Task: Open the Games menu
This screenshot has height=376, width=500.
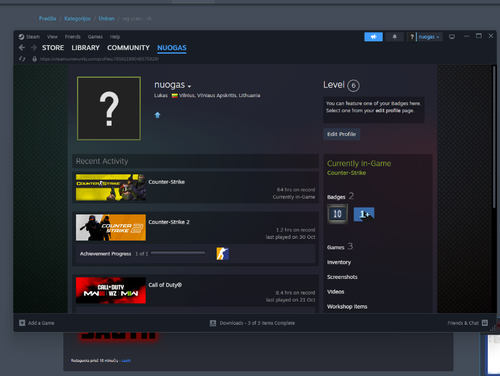Action: 95,37
